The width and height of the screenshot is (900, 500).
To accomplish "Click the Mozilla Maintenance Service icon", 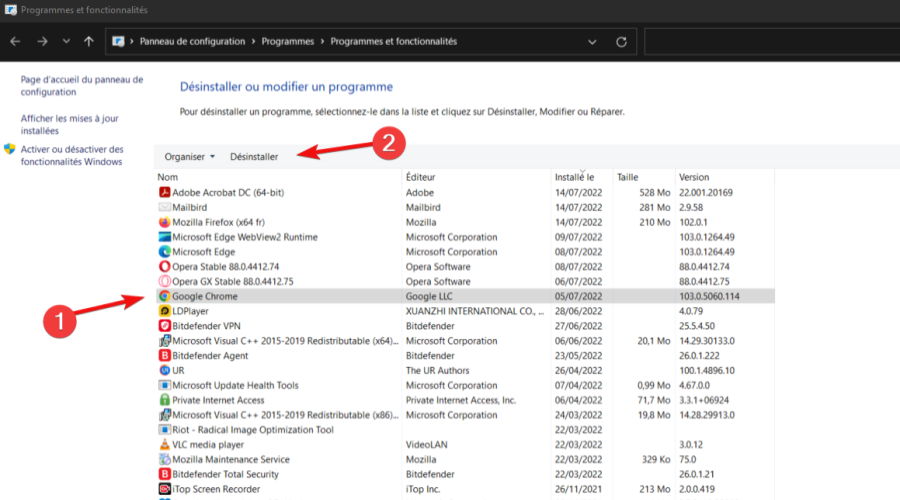I will [165, 459].
